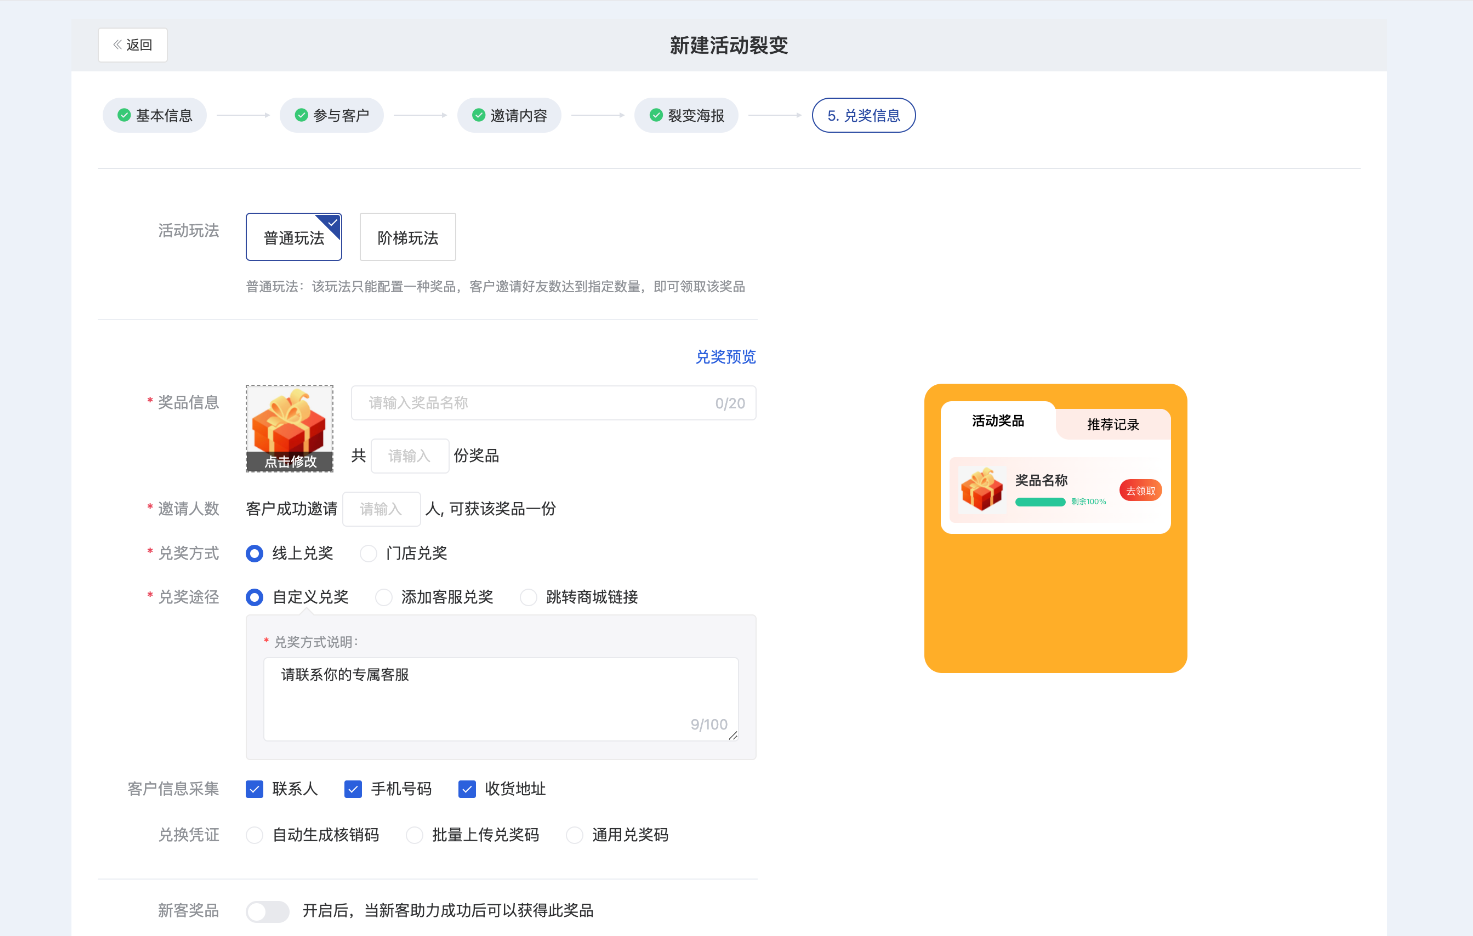Uncheck the 联系人 checkbox
The height and width of the screenshot is (936, 1473).
pos(255,789)
